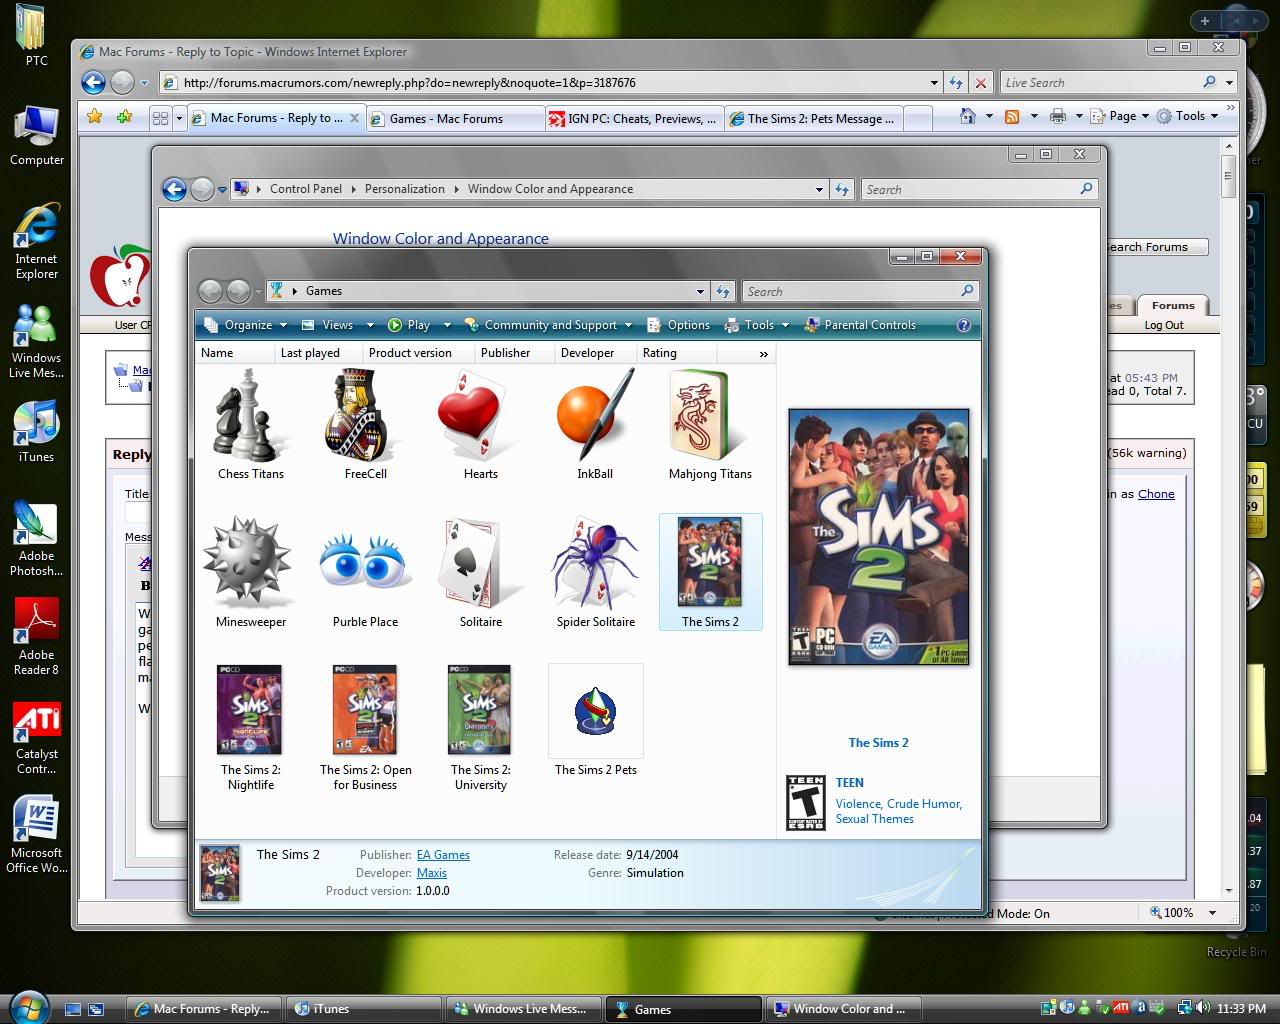Click the Internet Explorer Home icon
1280x1024 pixels.
coord(967,116)
